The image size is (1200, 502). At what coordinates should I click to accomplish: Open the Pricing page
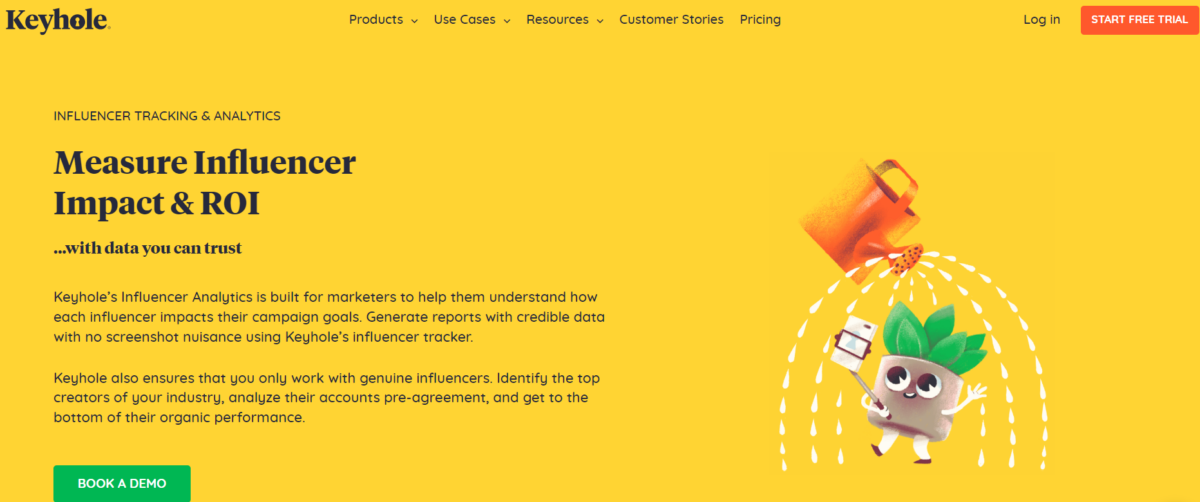(x=760, y=19)
